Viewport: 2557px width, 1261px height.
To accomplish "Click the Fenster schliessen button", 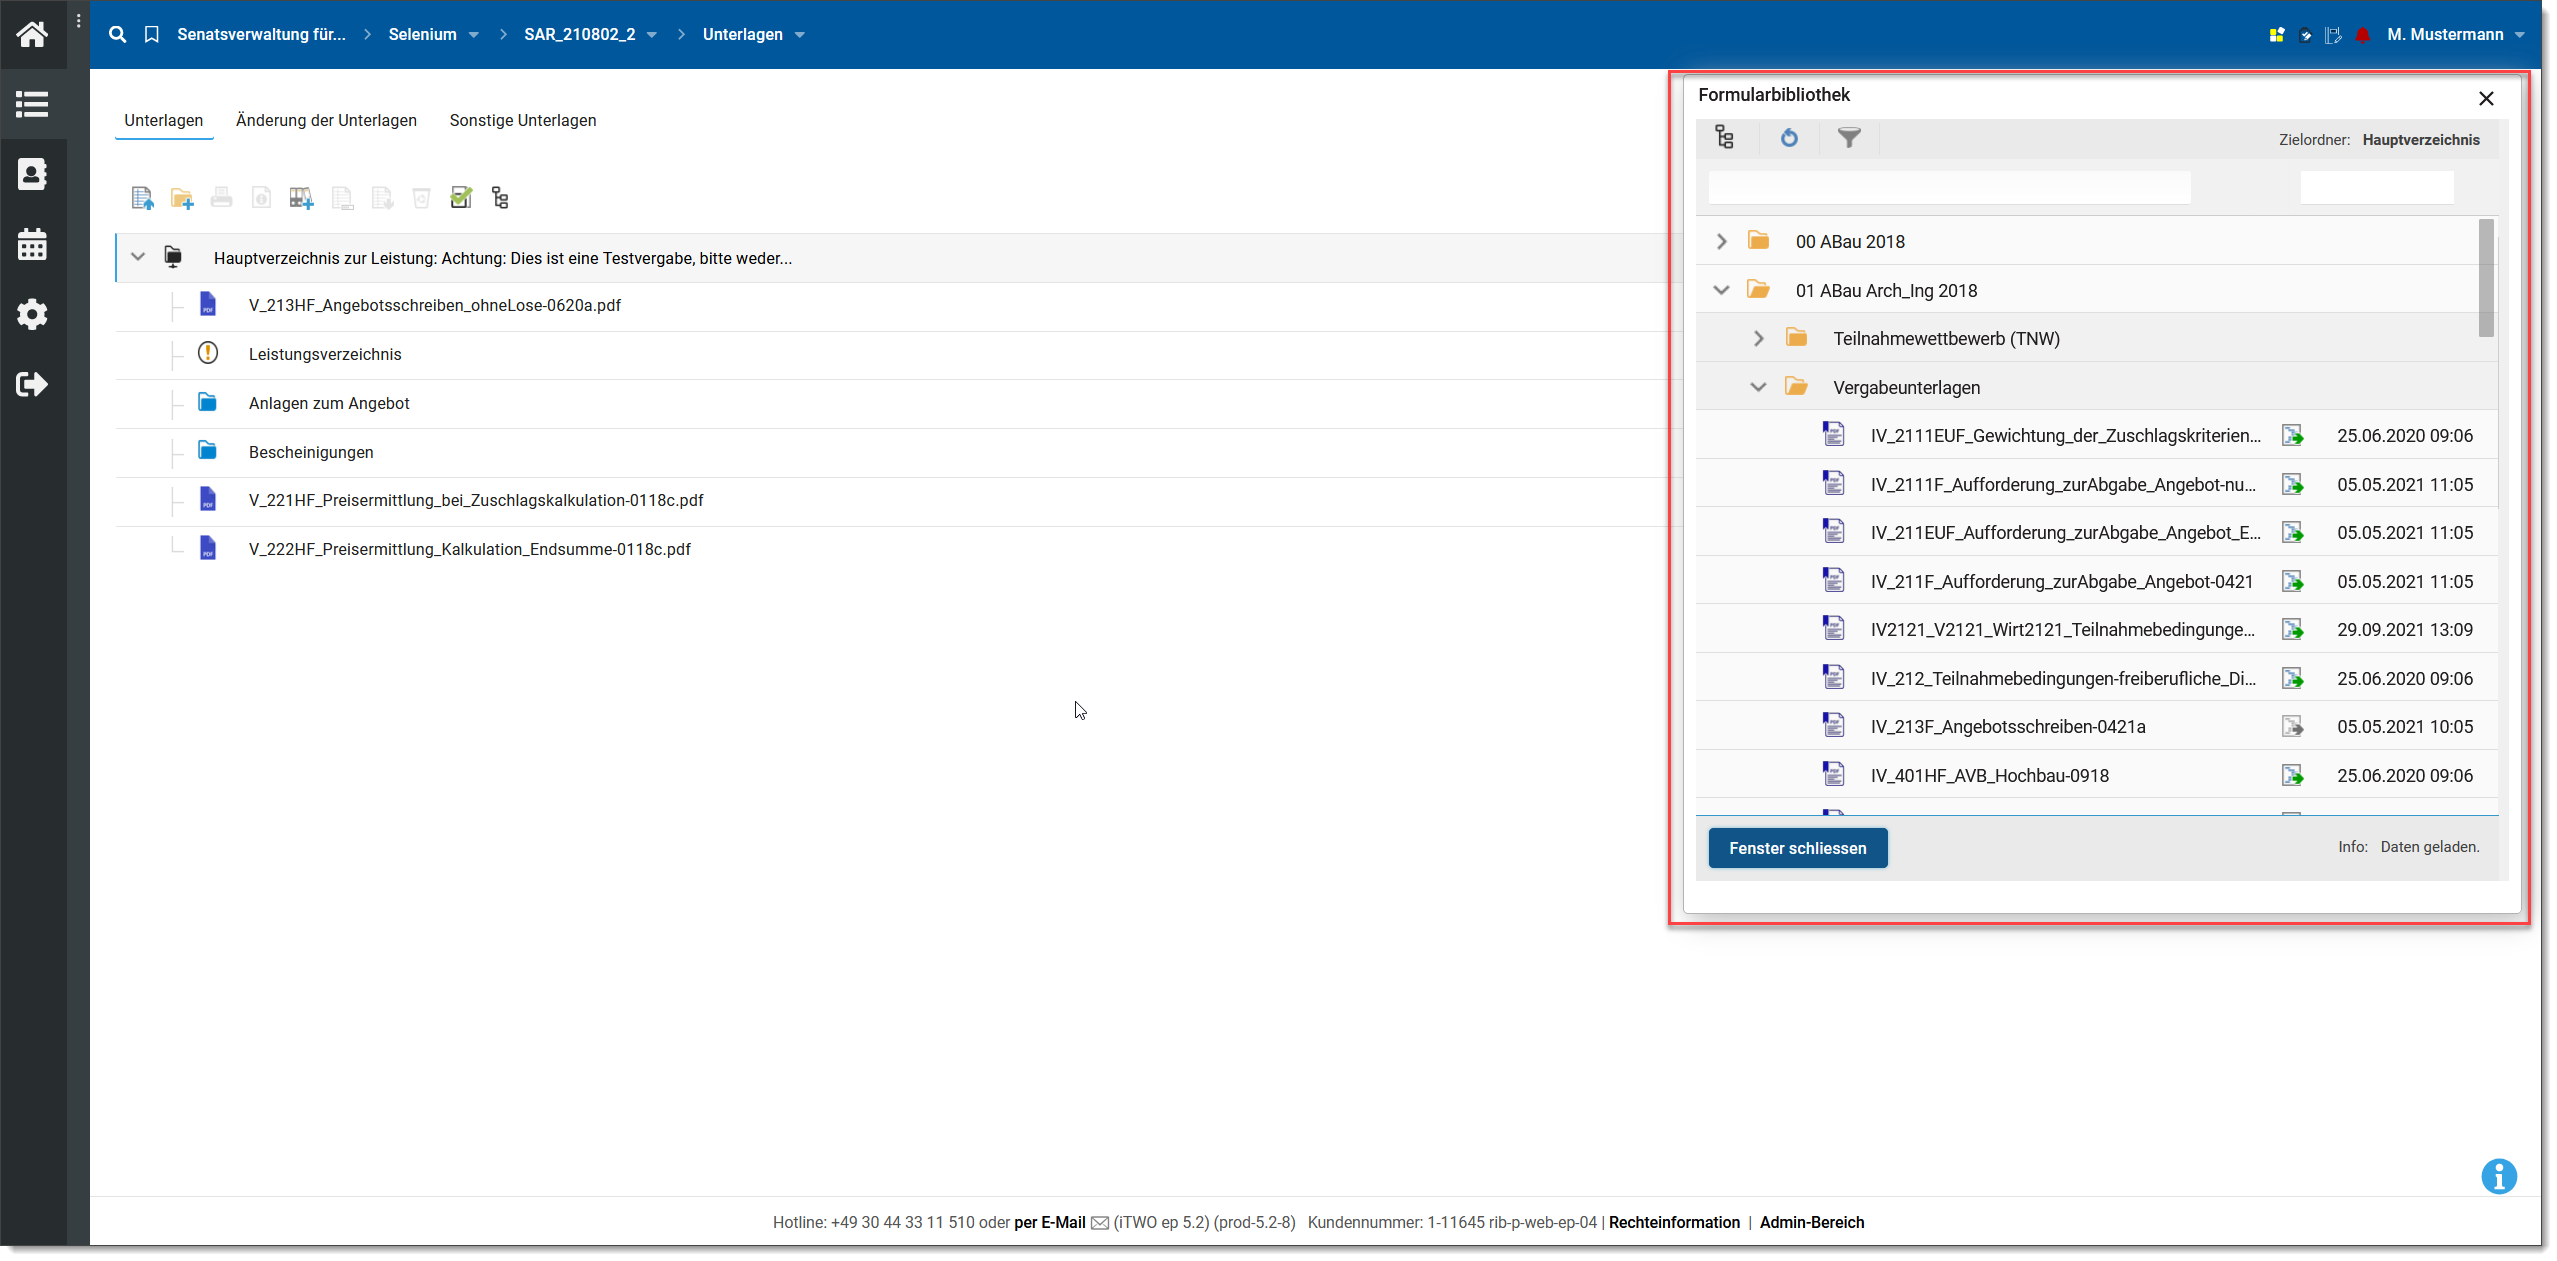I will 1797,848.
